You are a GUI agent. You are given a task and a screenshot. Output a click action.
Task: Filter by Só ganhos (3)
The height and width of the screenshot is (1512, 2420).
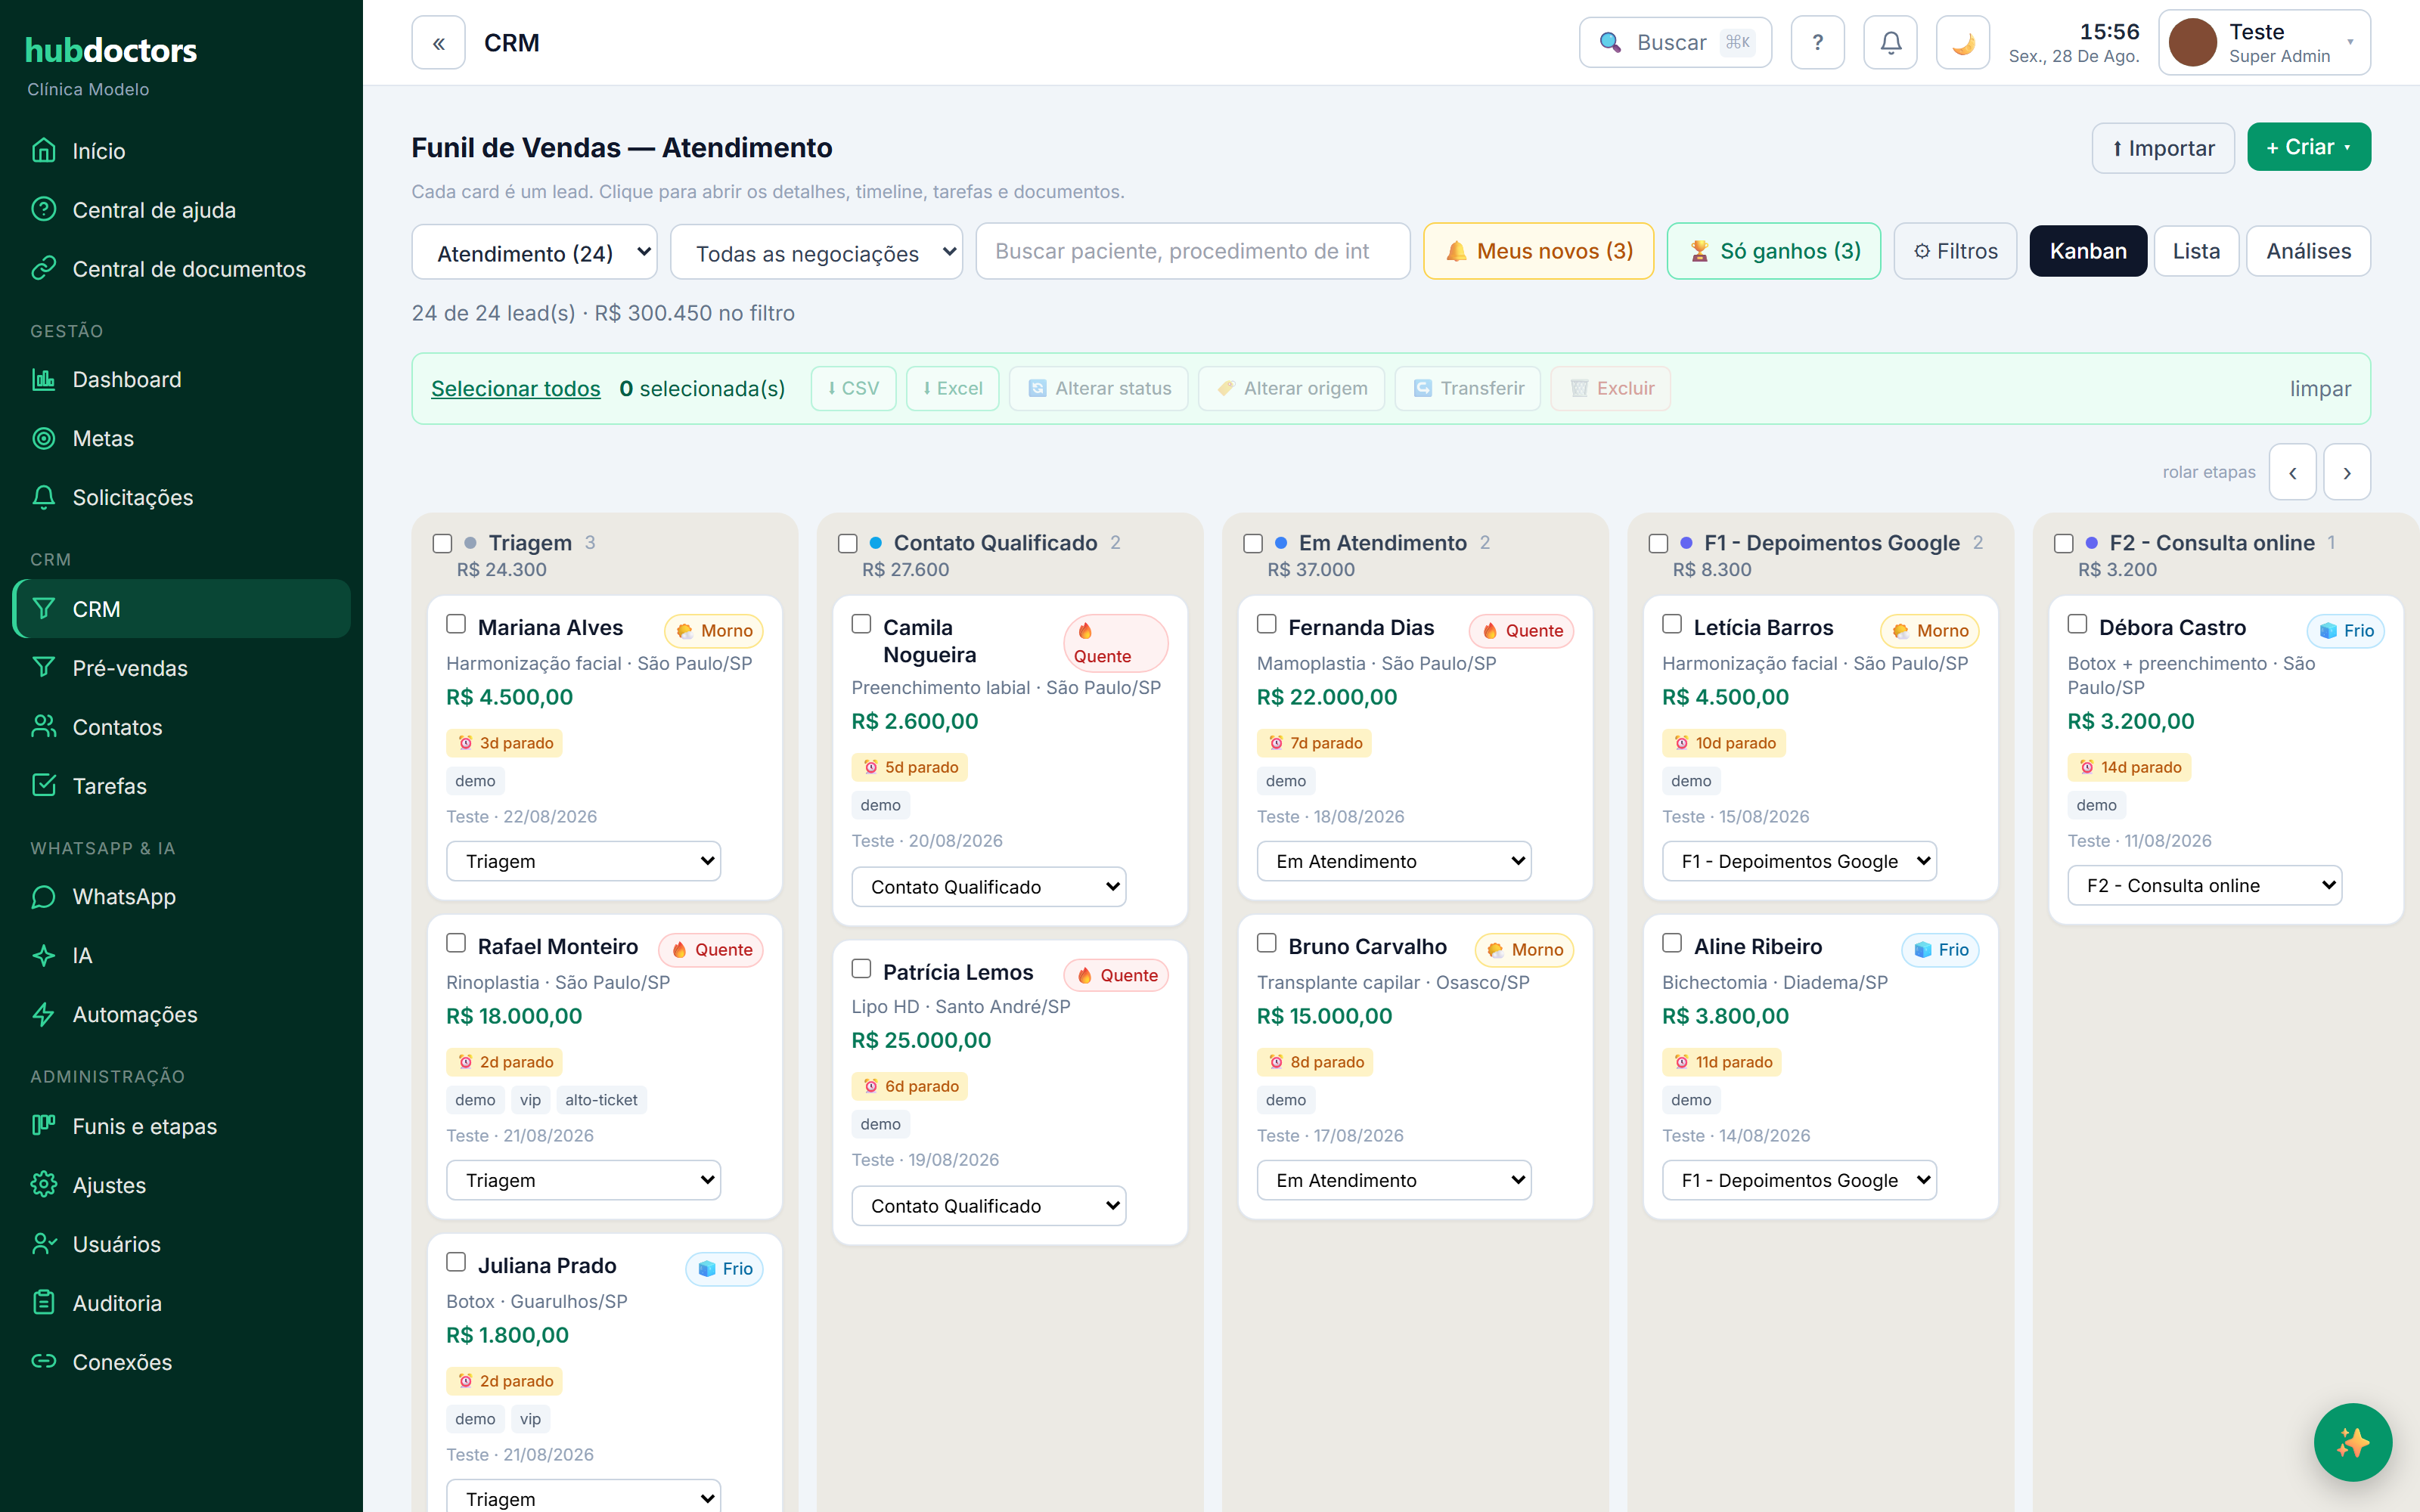pyautogui.click(x=1773, y=251)
